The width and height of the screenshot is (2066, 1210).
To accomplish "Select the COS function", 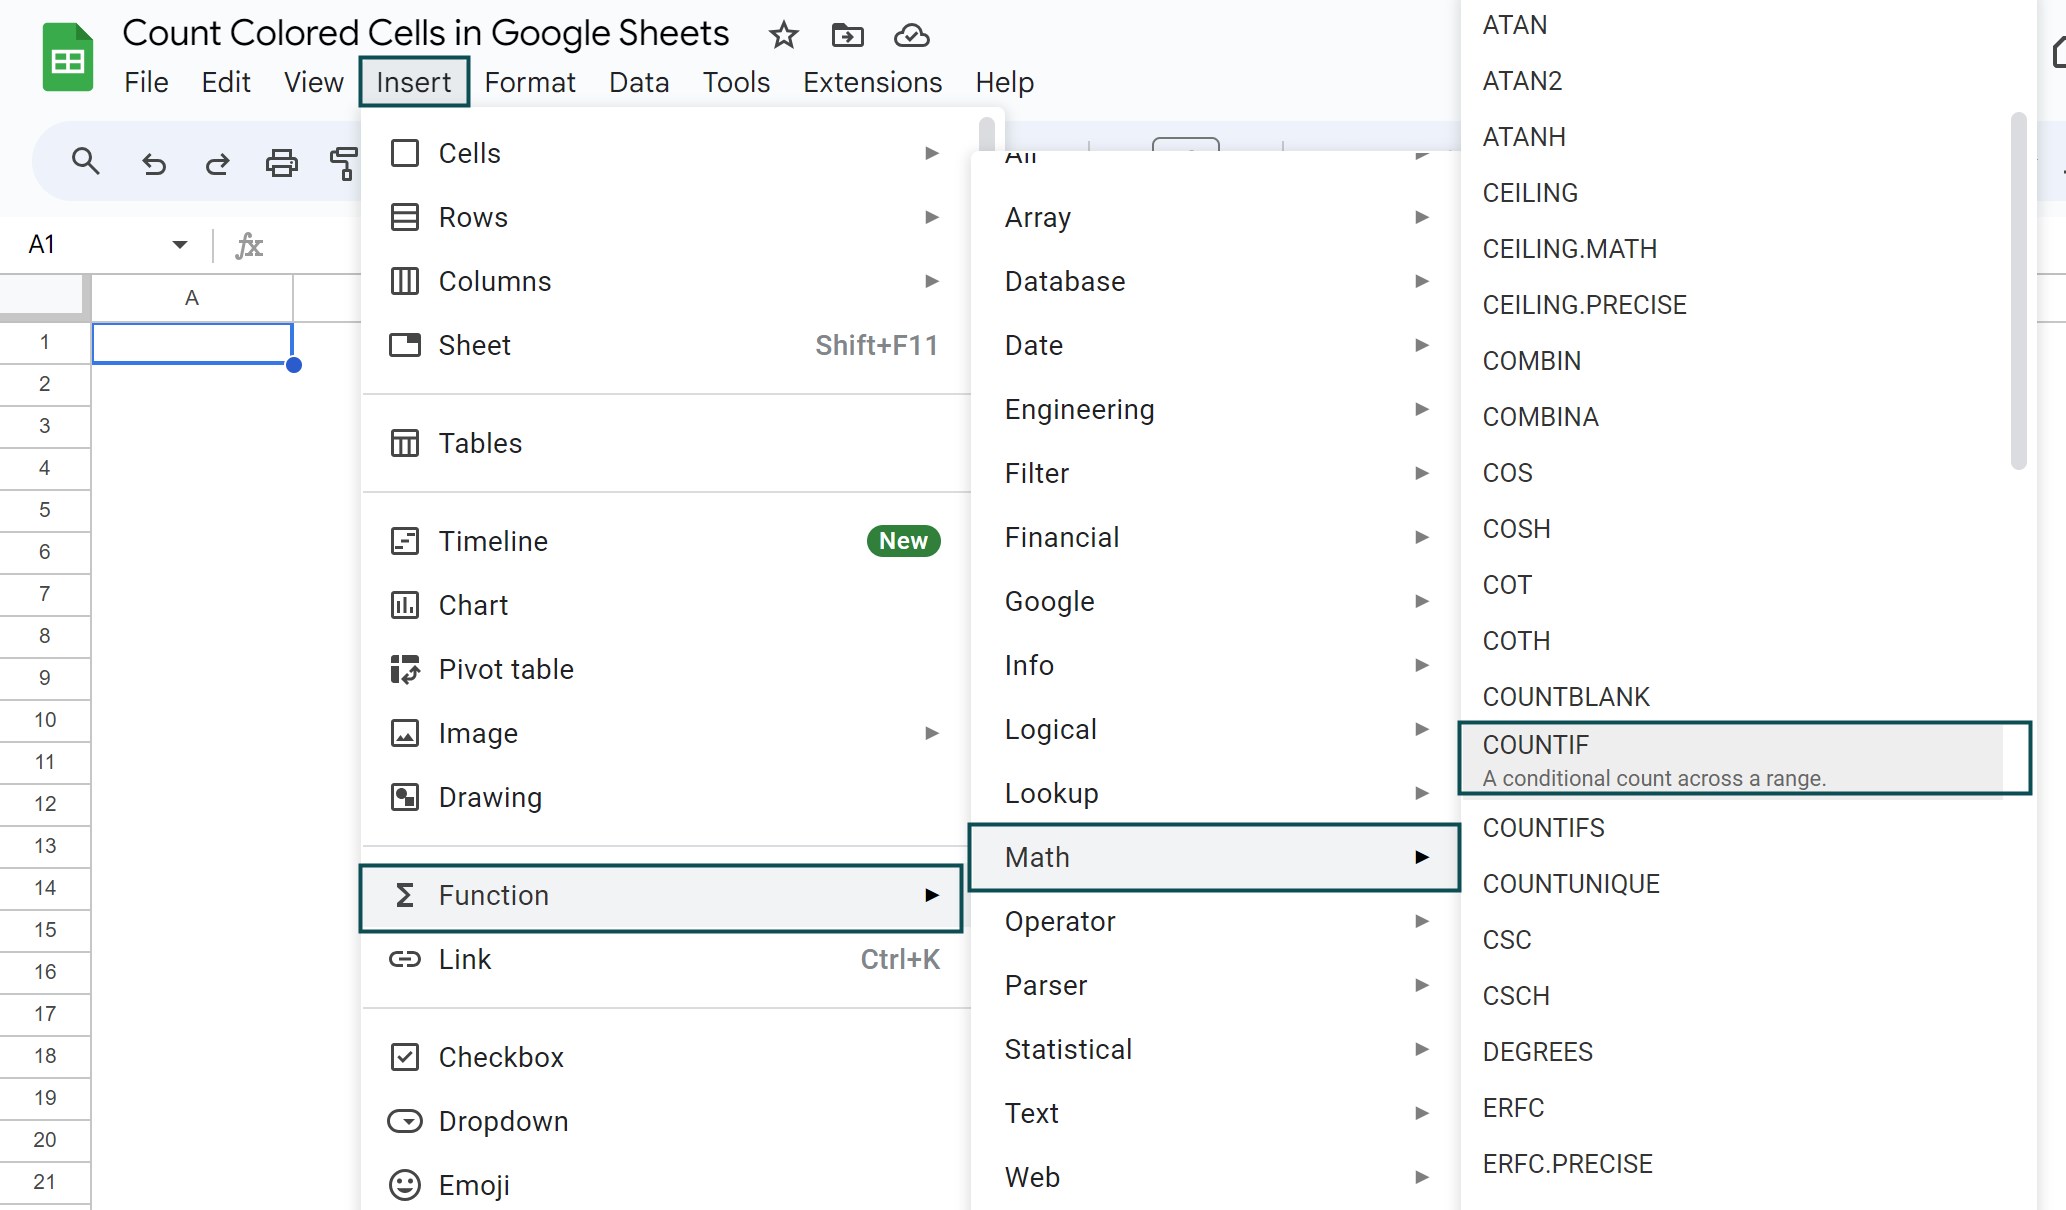I will [x=1733, y=473].
